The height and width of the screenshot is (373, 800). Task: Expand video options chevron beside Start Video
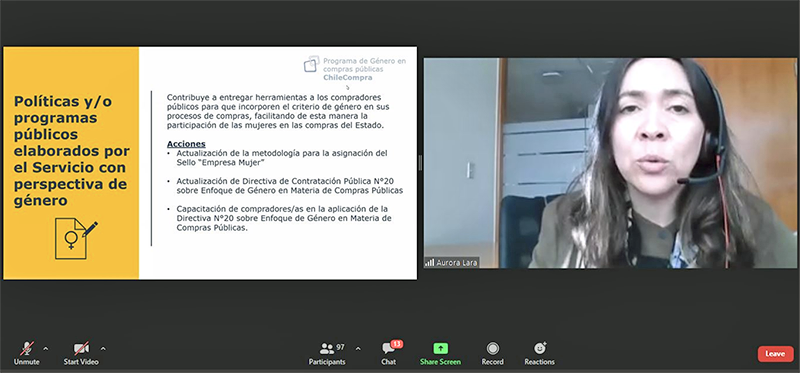pos(103,349)
